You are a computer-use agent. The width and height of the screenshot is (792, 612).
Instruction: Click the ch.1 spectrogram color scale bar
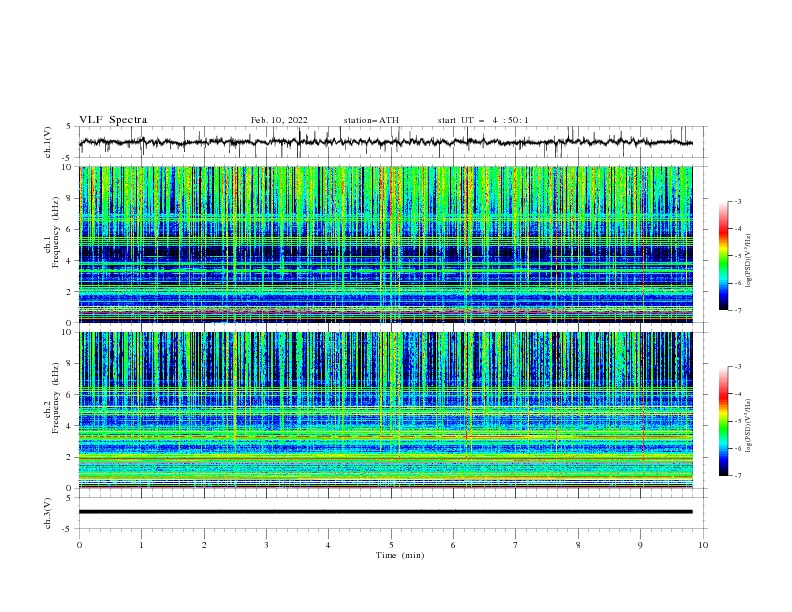[x=724, y=255]
